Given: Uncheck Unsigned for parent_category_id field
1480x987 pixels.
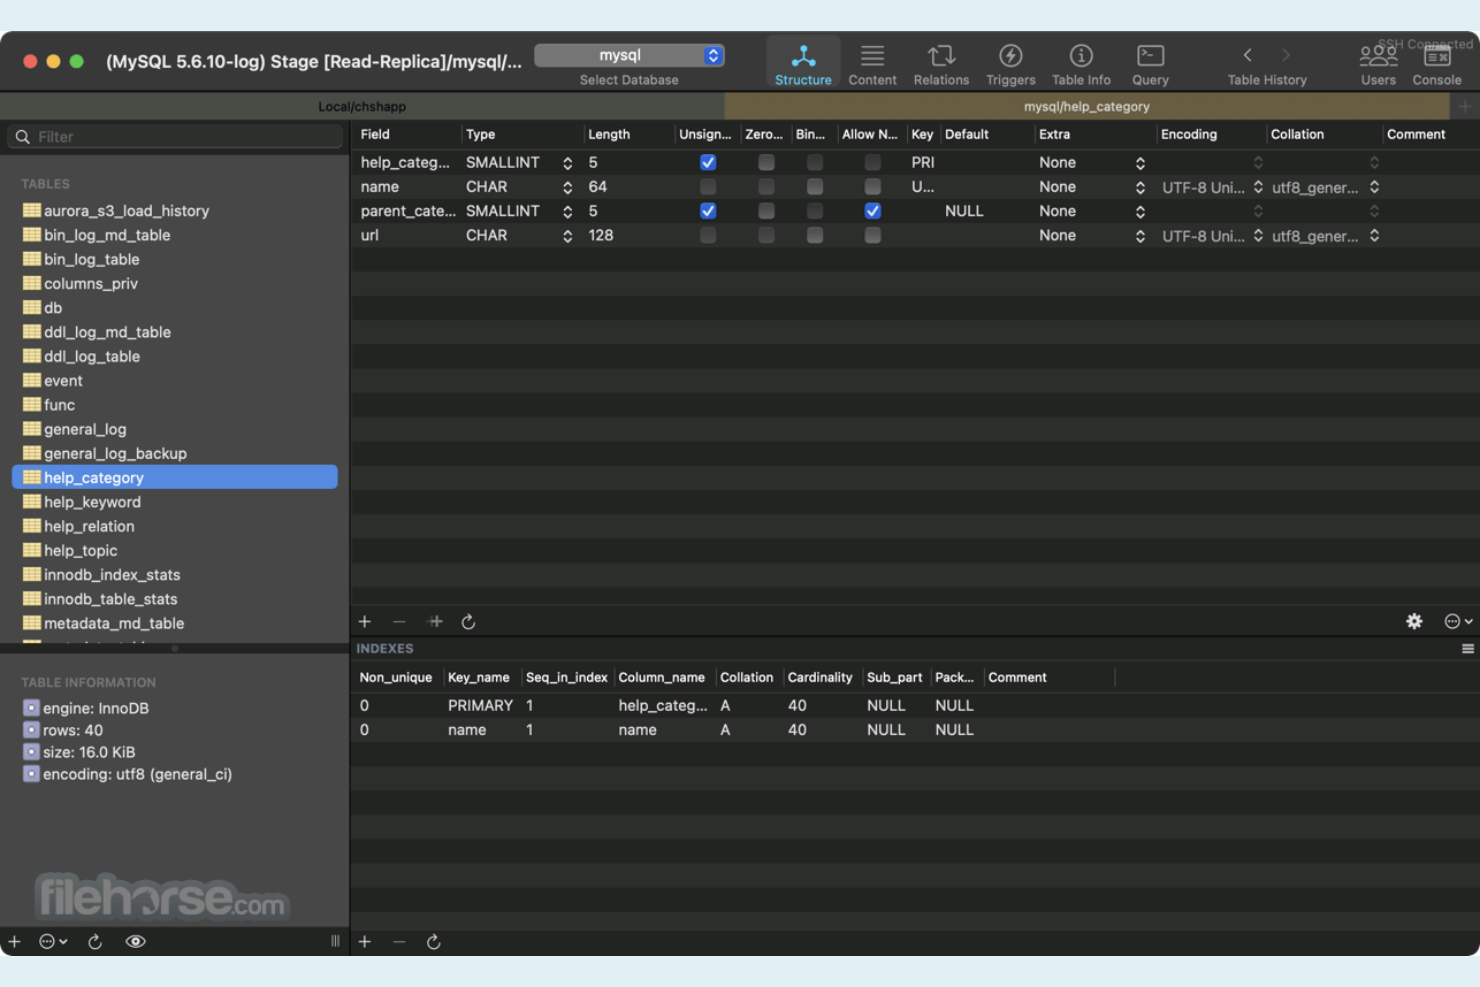Looking at the screenshot, I should coord(708,211).
